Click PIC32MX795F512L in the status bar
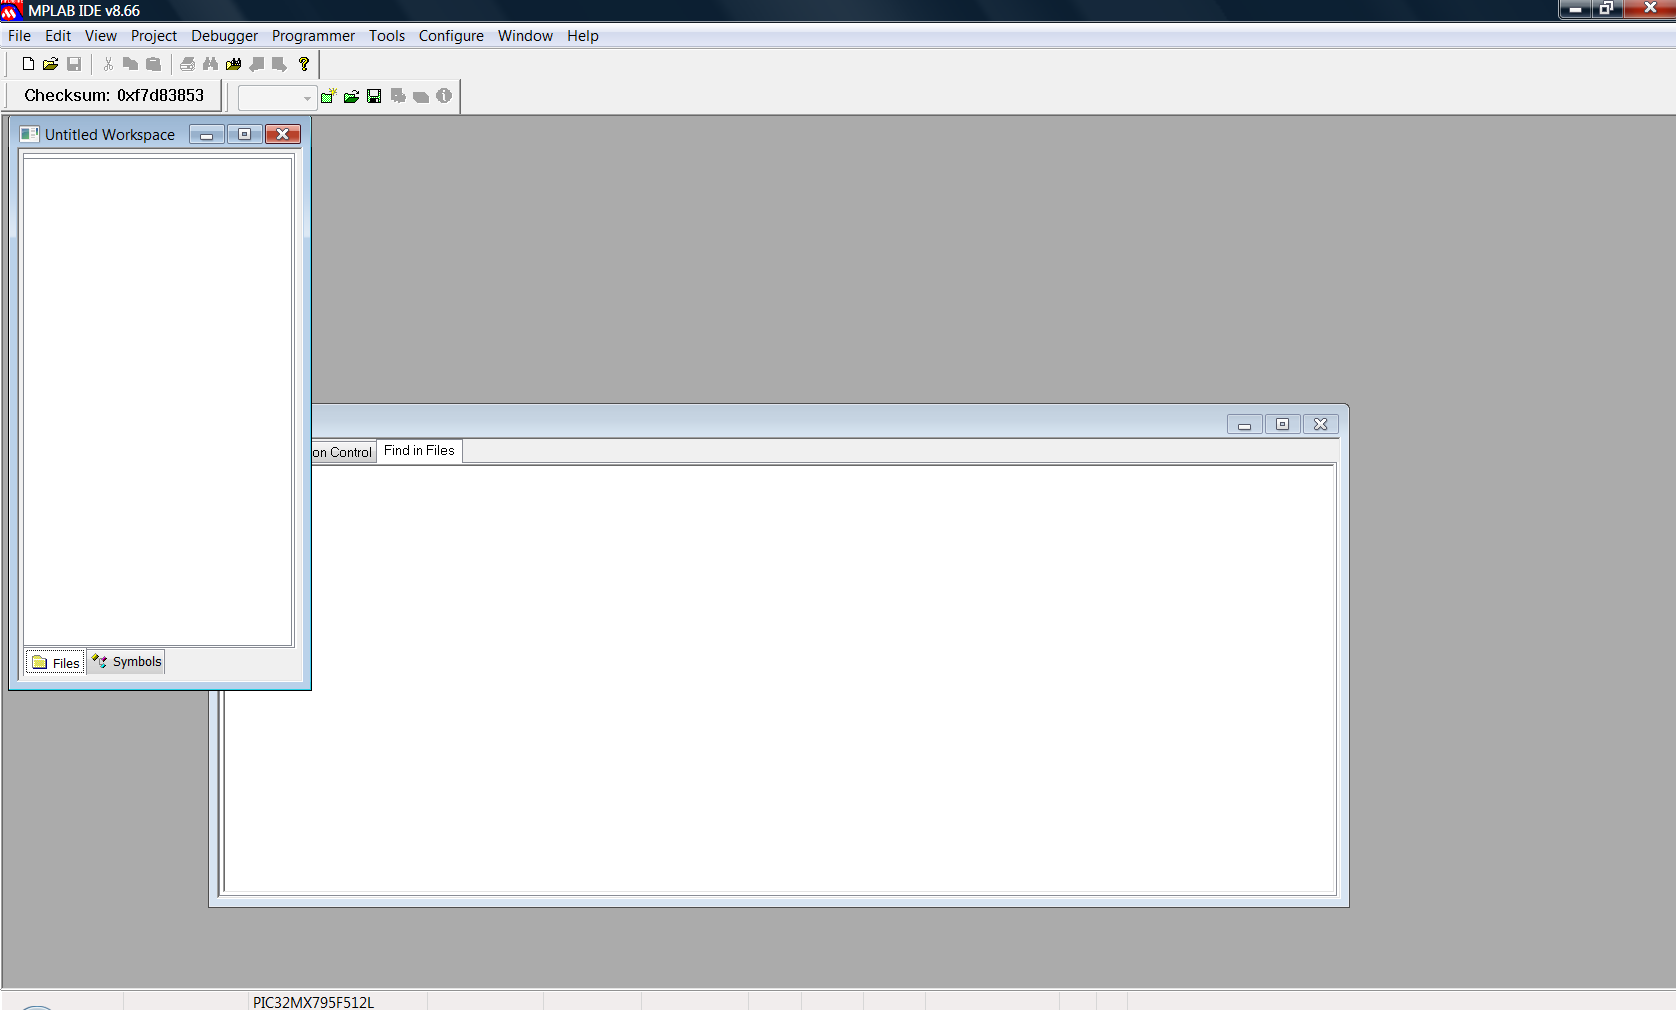1676x1010 pixels. tap(313, 1002)
